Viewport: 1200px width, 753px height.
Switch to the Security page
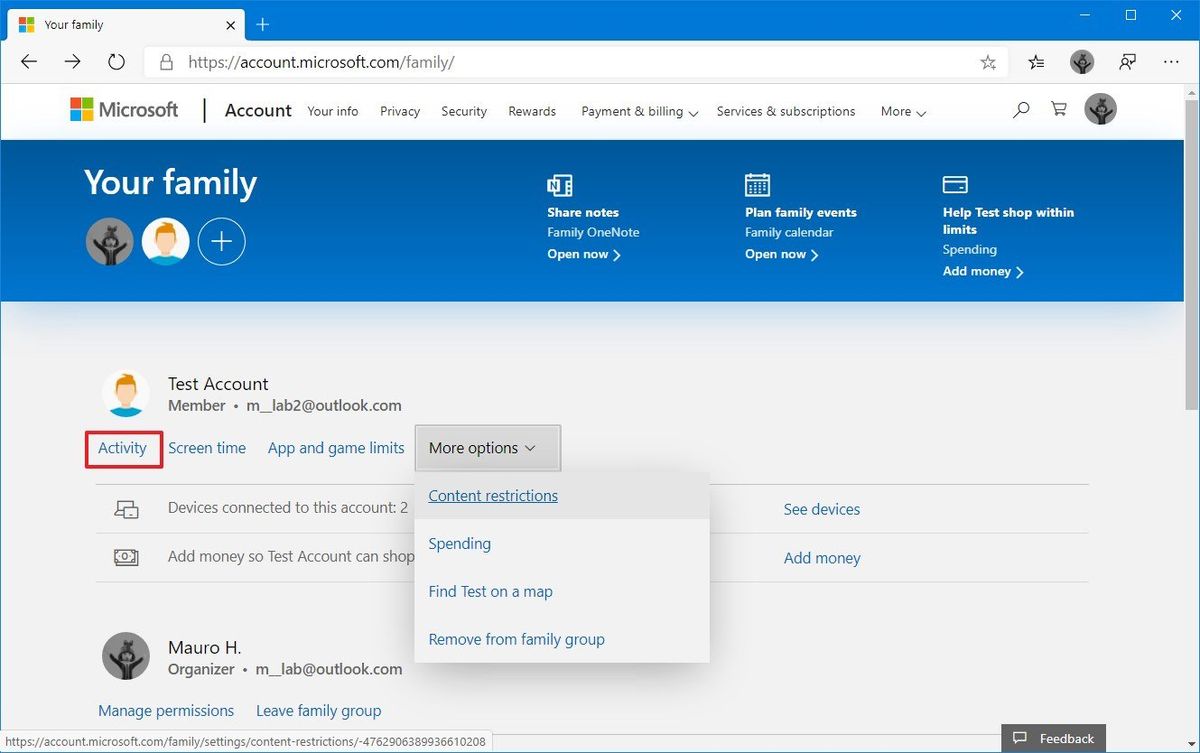[x=463, y=111]
